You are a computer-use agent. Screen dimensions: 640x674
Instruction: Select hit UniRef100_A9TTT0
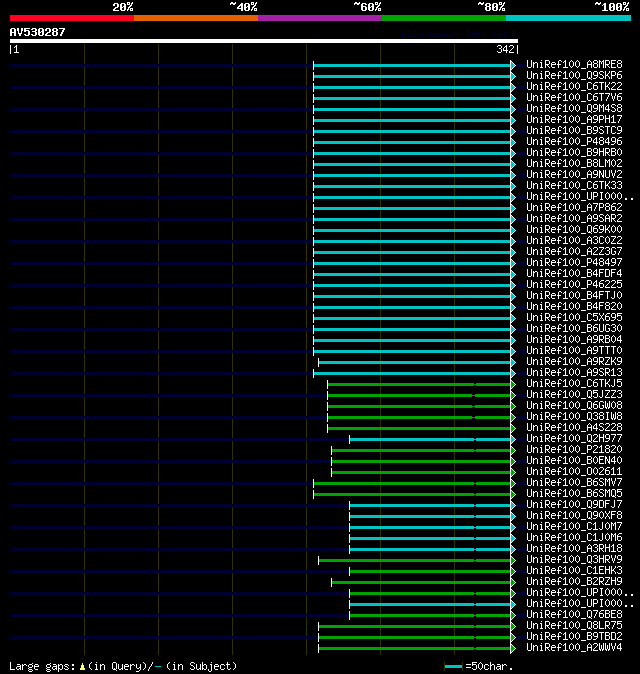[574, 350]
